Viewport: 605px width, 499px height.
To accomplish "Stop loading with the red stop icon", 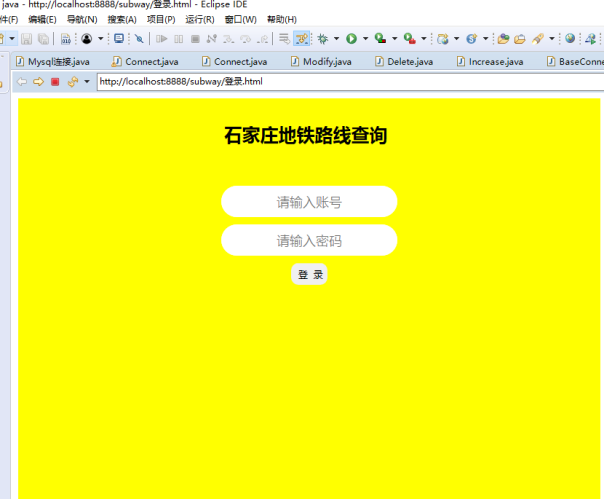I will 55,82.
